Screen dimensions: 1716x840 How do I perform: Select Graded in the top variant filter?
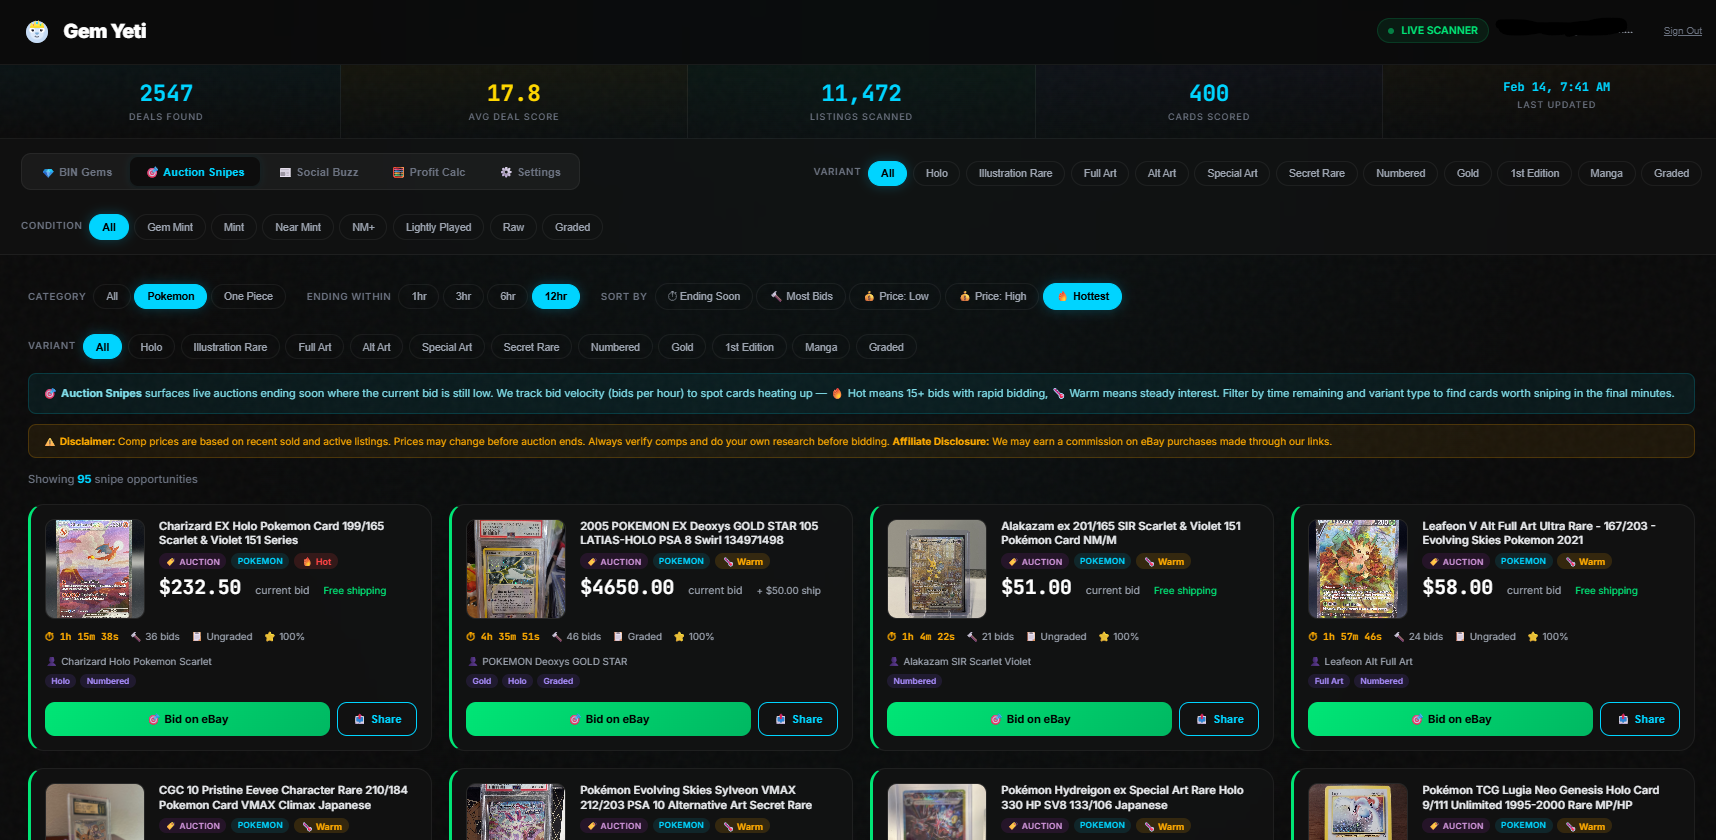click(1671, 173)
